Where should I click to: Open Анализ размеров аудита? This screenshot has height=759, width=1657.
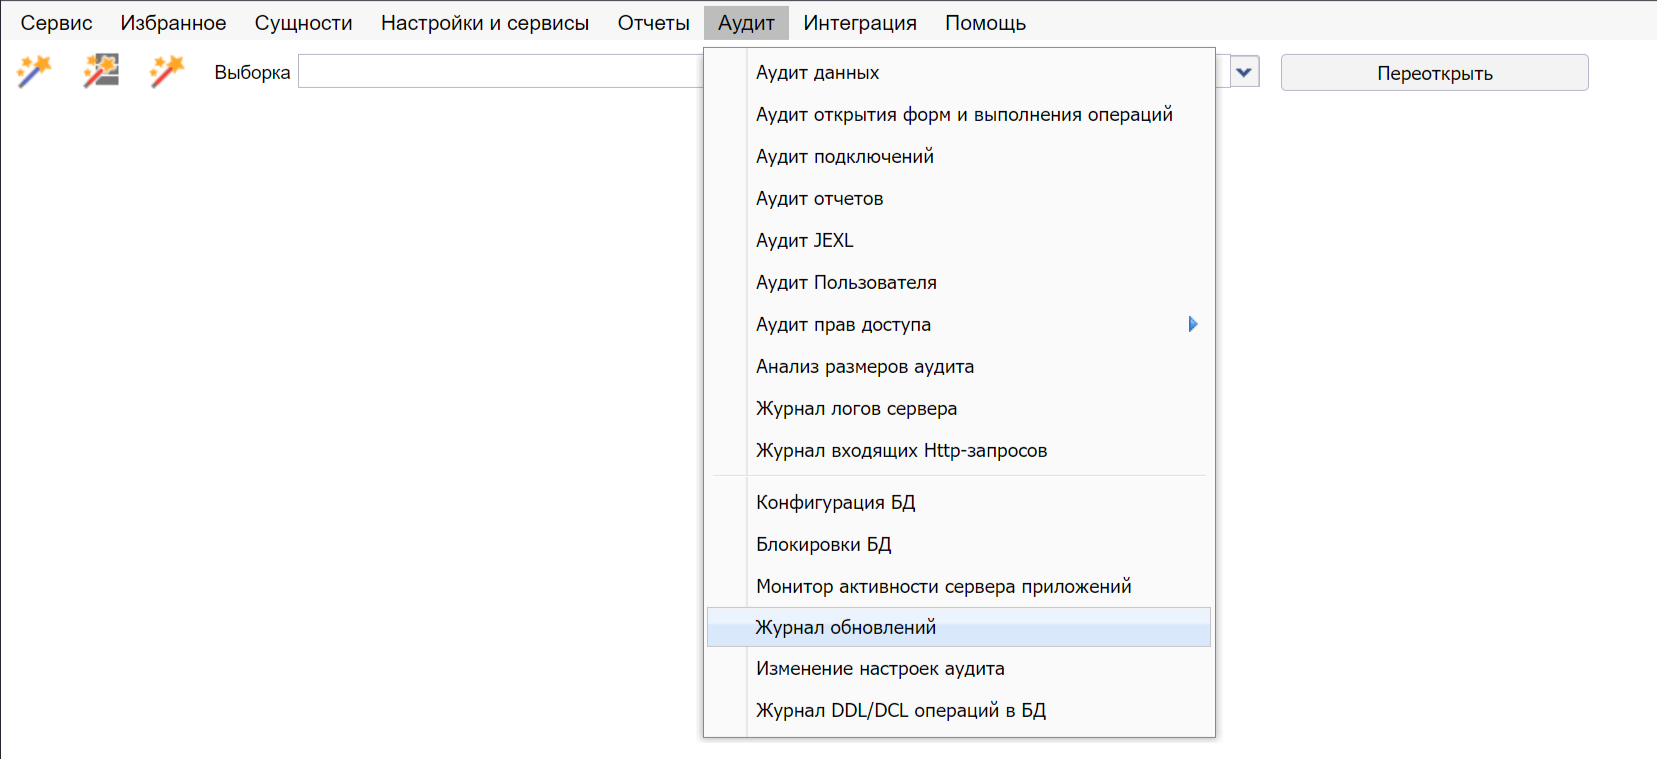pyautogui.click(x=959, y=366)
